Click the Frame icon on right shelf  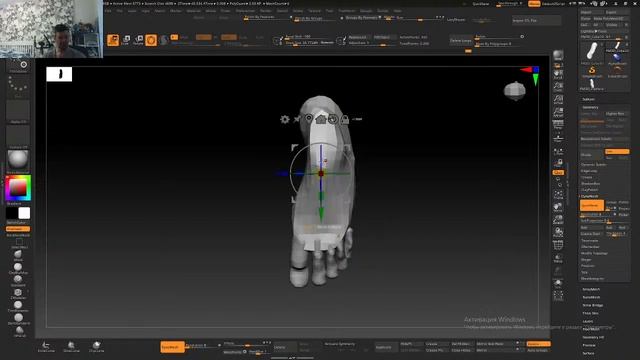558,195
